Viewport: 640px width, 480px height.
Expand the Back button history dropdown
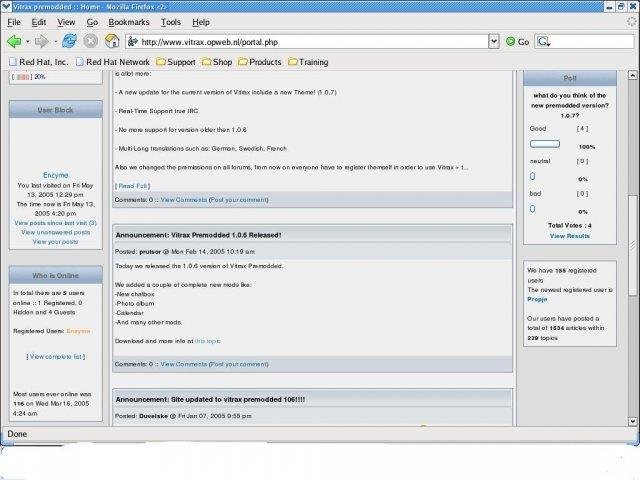tap(27, 42)
